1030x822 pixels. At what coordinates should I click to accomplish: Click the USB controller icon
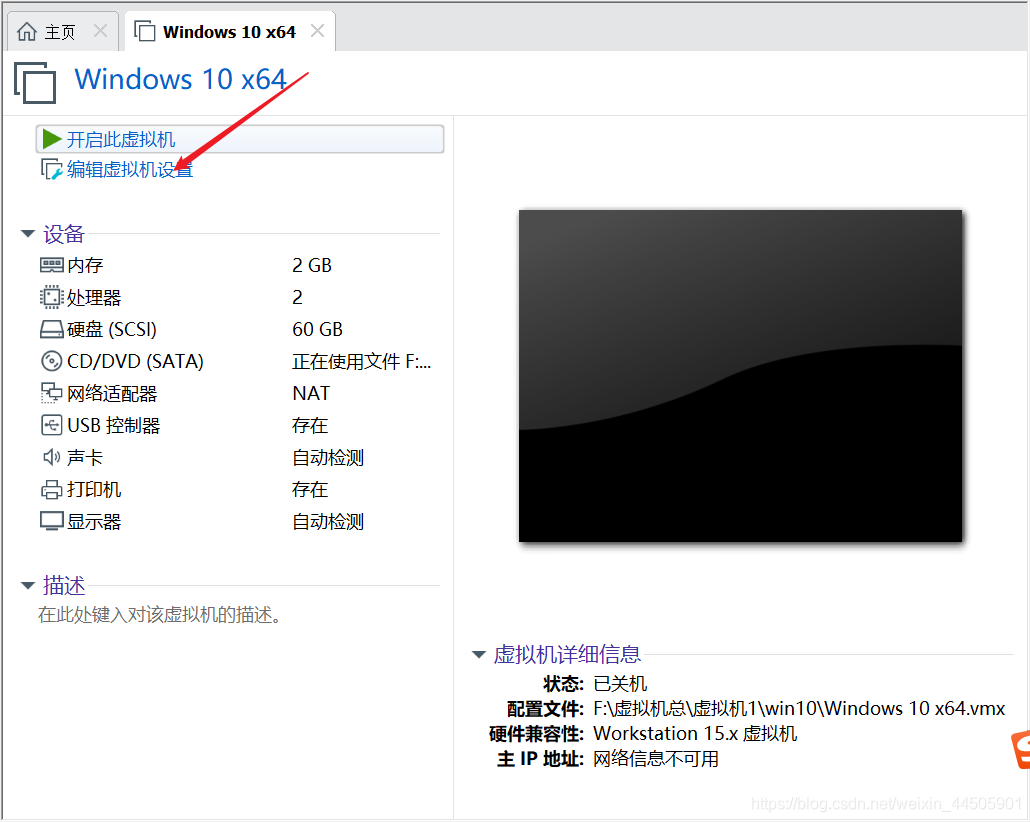coord(52,425)
